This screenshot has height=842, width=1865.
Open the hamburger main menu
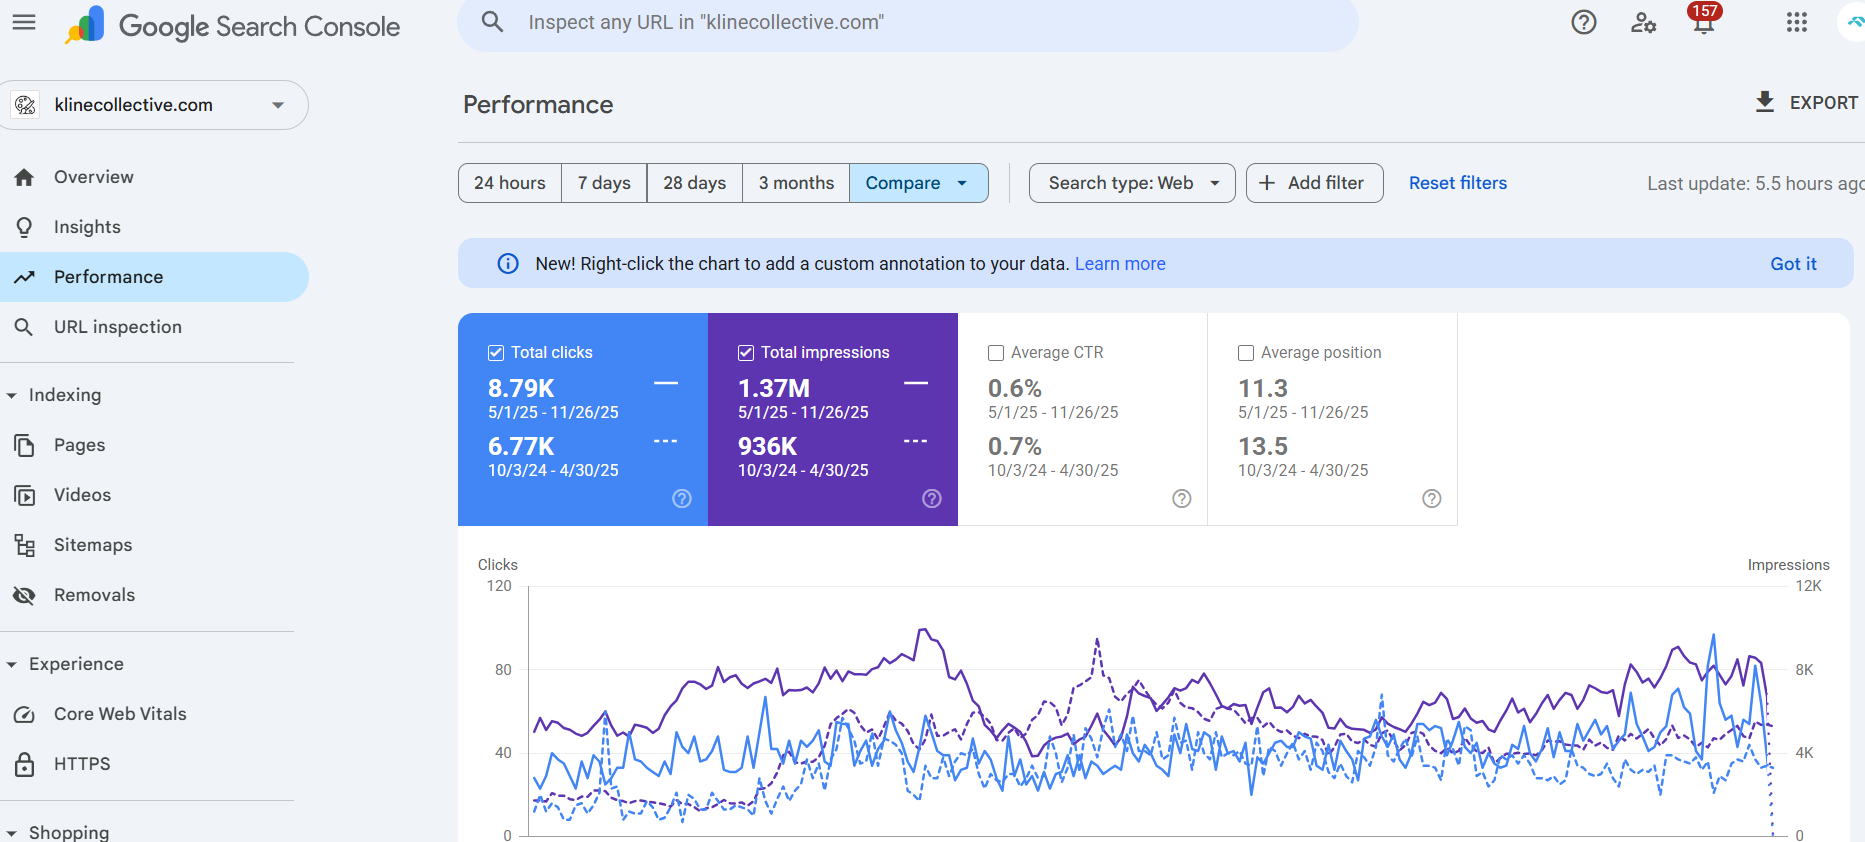coord(24,22)
